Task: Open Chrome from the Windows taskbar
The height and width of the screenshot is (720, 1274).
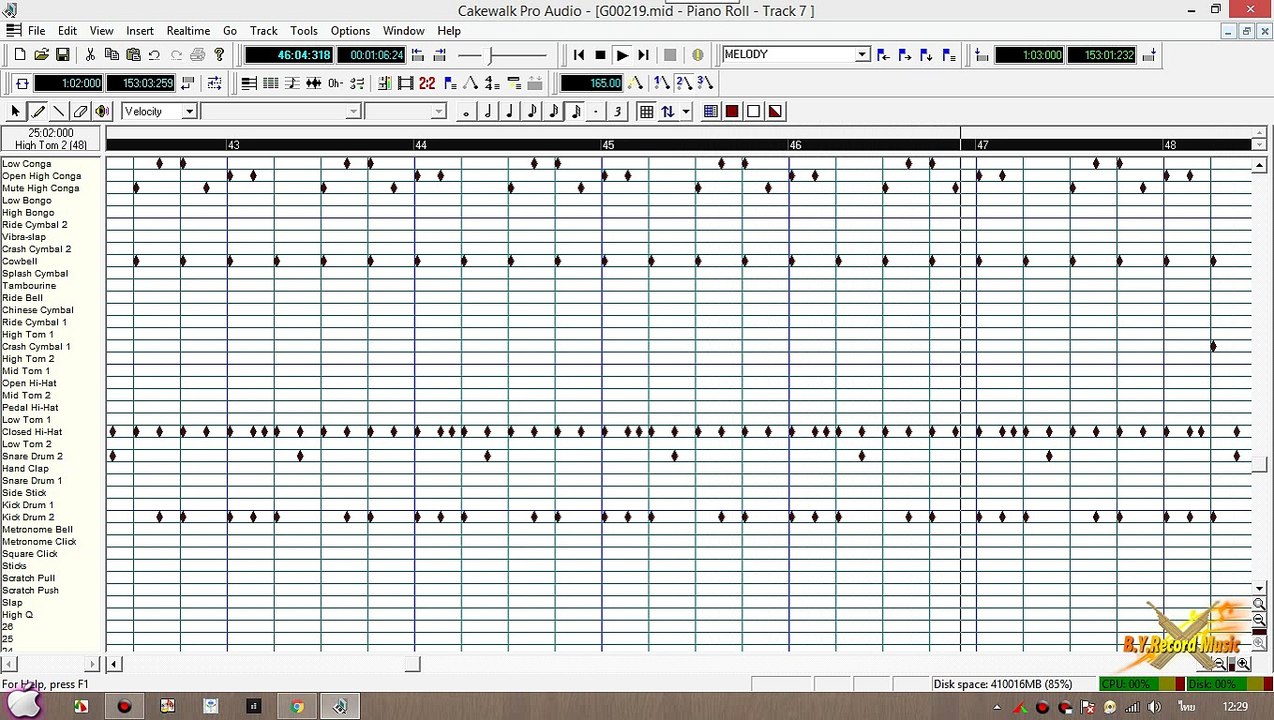Action: coord(297,706)
